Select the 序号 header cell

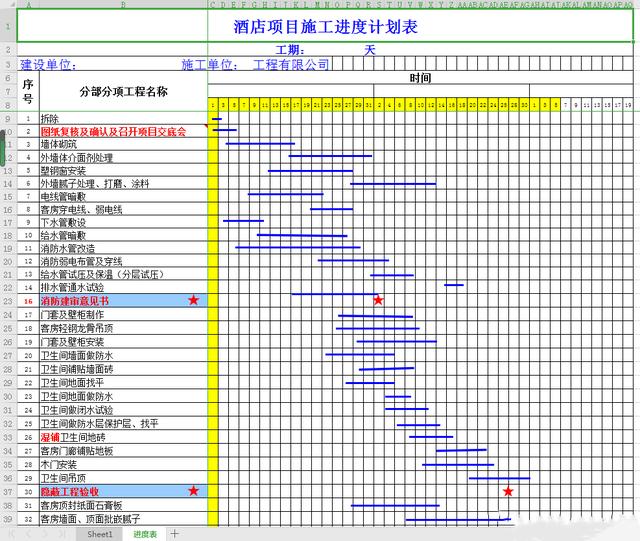pos(28,91)
